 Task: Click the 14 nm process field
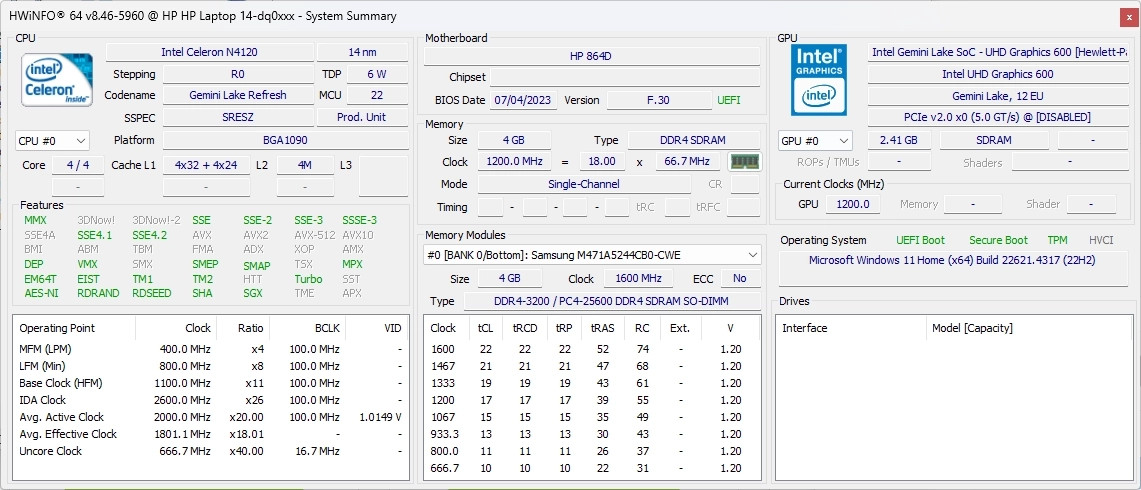(x=362, y=52)
